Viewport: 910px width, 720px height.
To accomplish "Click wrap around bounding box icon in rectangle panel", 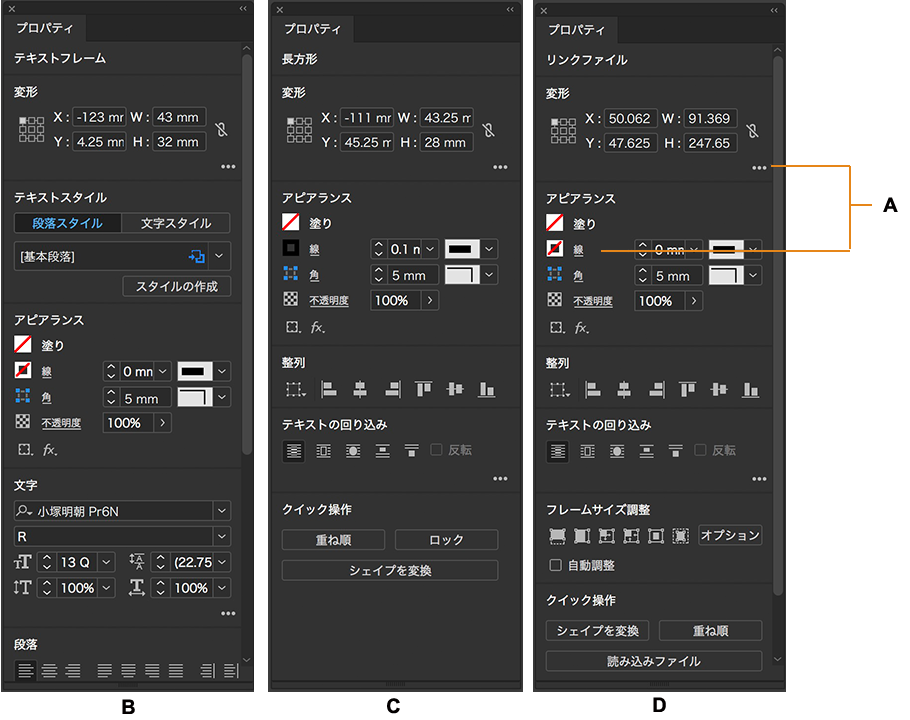I will (323, 451).
